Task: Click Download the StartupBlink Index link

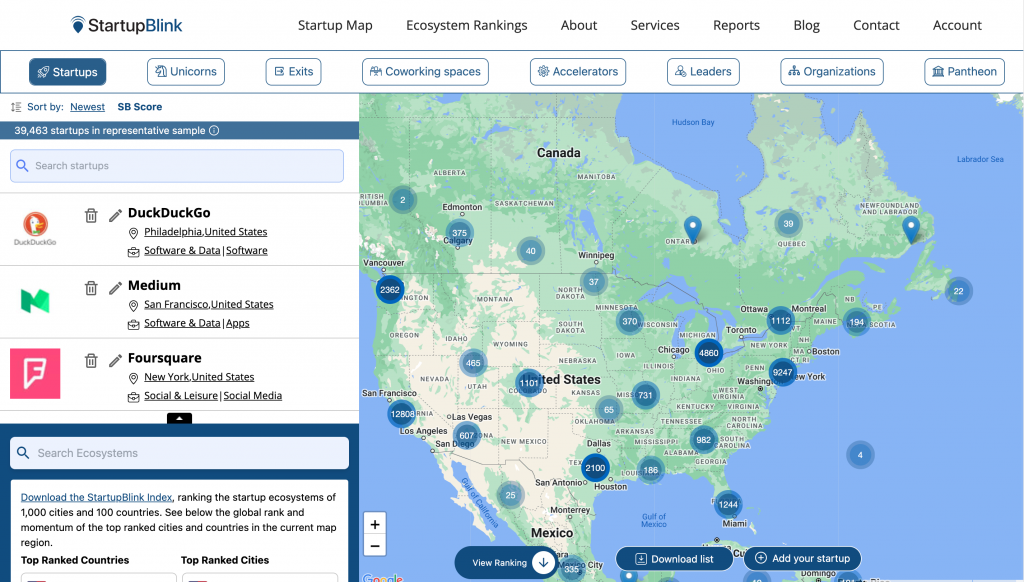Action: coord(96,497)
